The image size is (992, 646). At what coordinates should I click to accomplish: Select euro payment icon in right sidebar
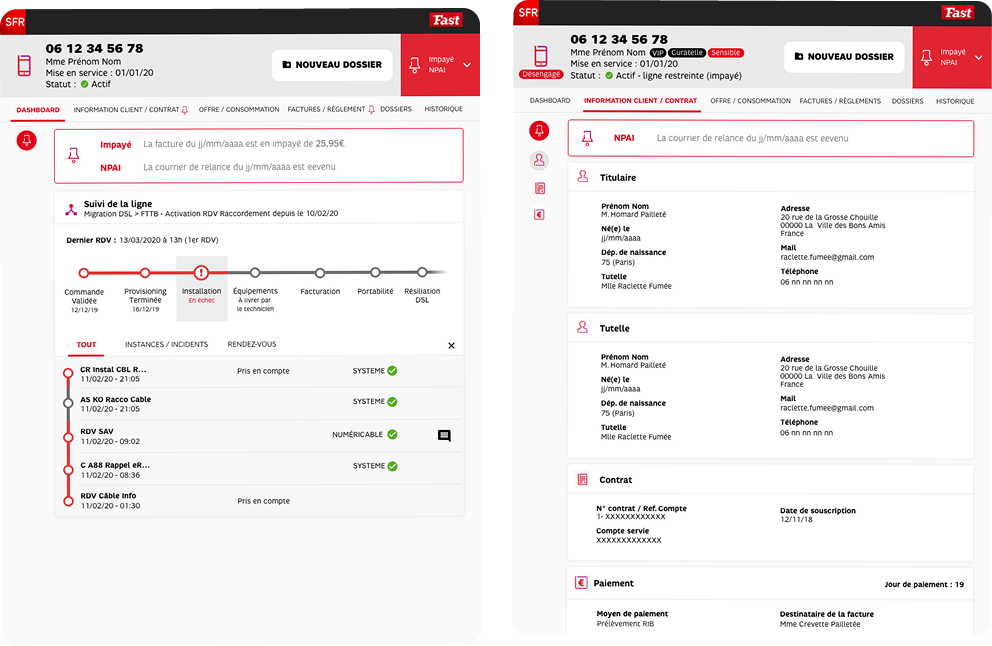[539, 214]
